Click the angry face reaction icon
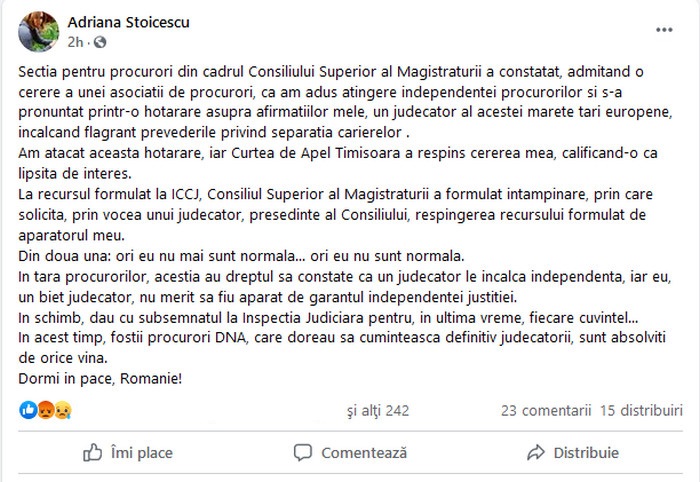 click(x=46, y=410)
